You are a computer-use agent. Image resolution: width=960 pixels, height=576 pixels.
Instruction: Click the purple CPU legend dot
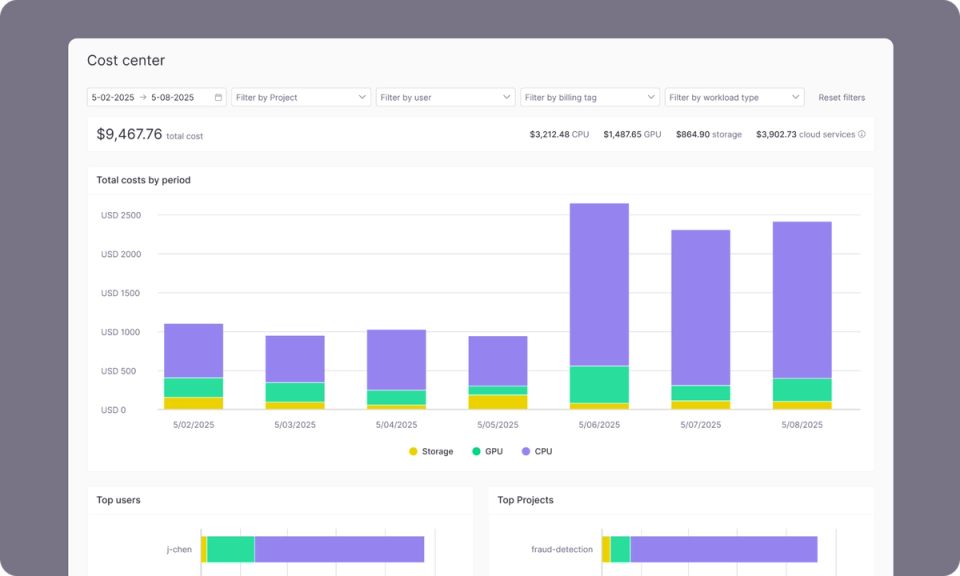click(524, 451)
